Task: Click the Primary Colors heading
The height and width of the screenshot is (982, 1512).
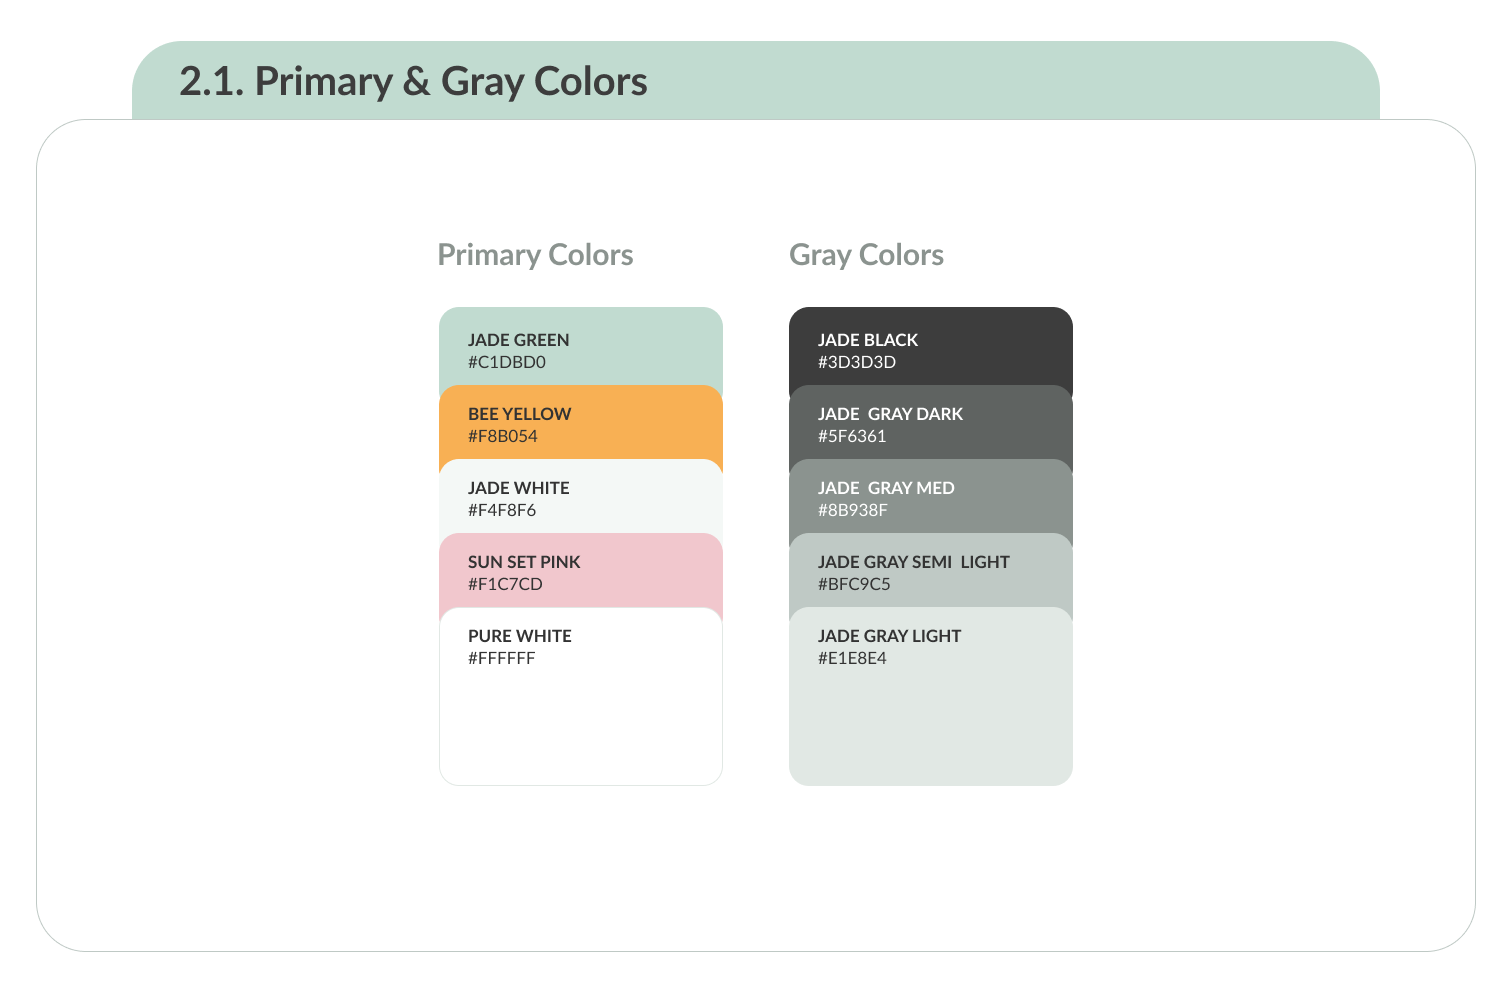Action: 535,255
